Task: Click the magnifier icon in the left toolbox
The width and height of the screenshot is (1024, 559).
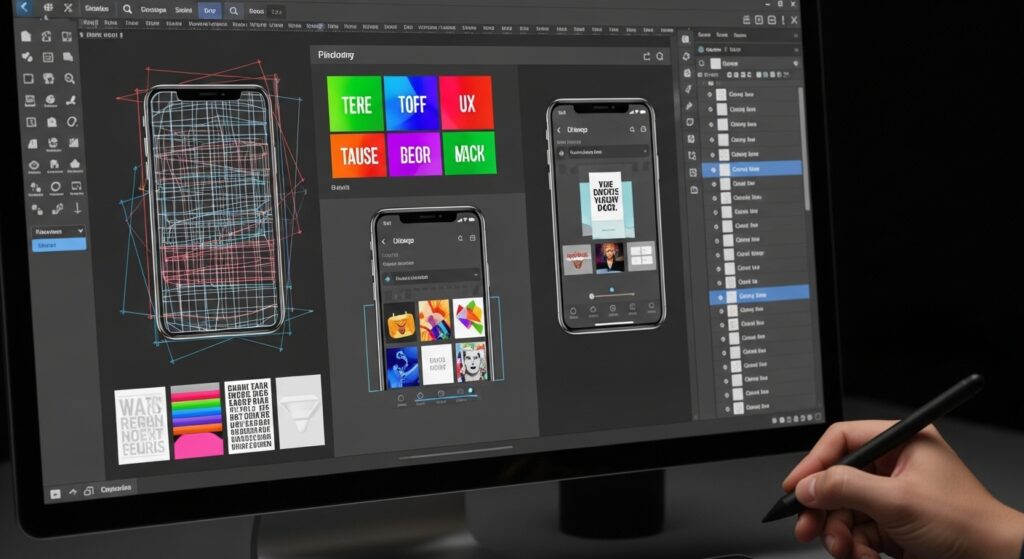Action: click(x=69, y=79)
